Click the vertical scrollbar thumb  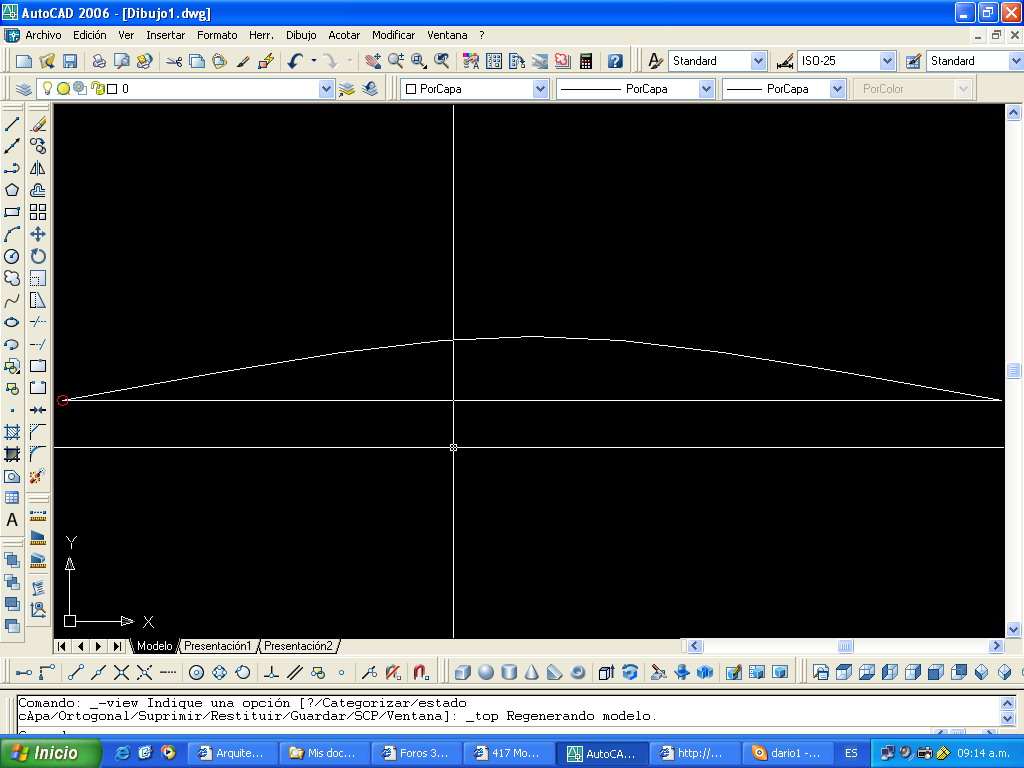(x=1013, y=370)
